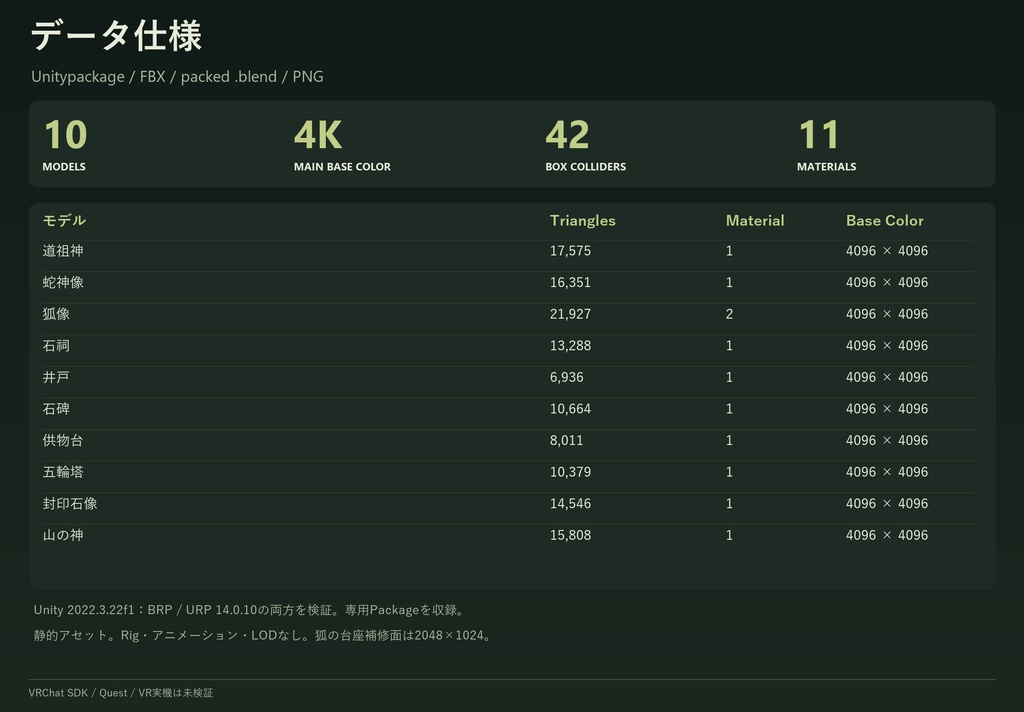Image resolution: width=1024 pixels, height=712 pixels.
Task: Select the 供物台 model name
Action: [x=63, y=440]
